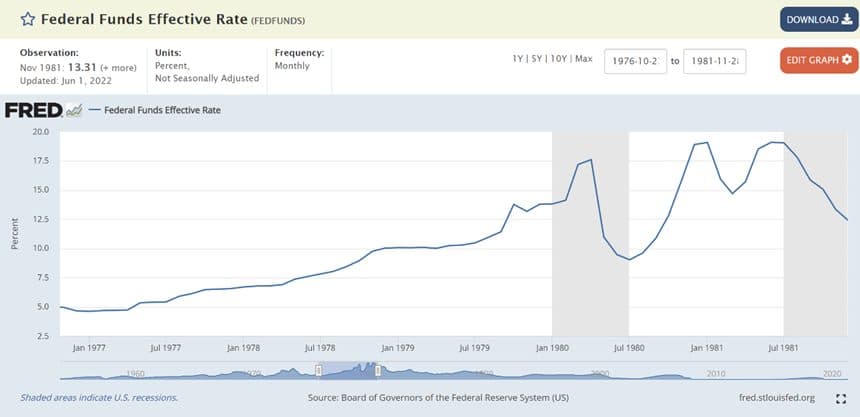Select the 1Y time range
The width and height of the screenshot is (860, 417).
click(517, 59)
